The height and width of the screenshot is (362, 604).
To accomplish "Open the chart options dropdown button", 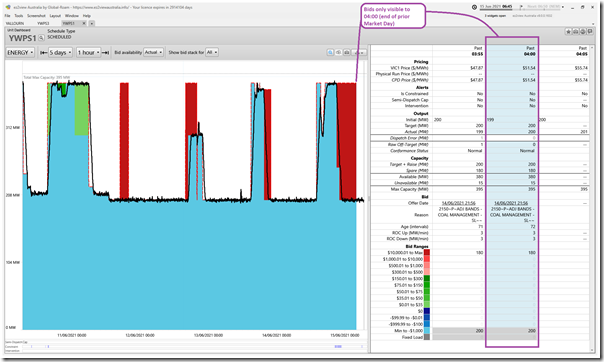I will coord(359,52).
